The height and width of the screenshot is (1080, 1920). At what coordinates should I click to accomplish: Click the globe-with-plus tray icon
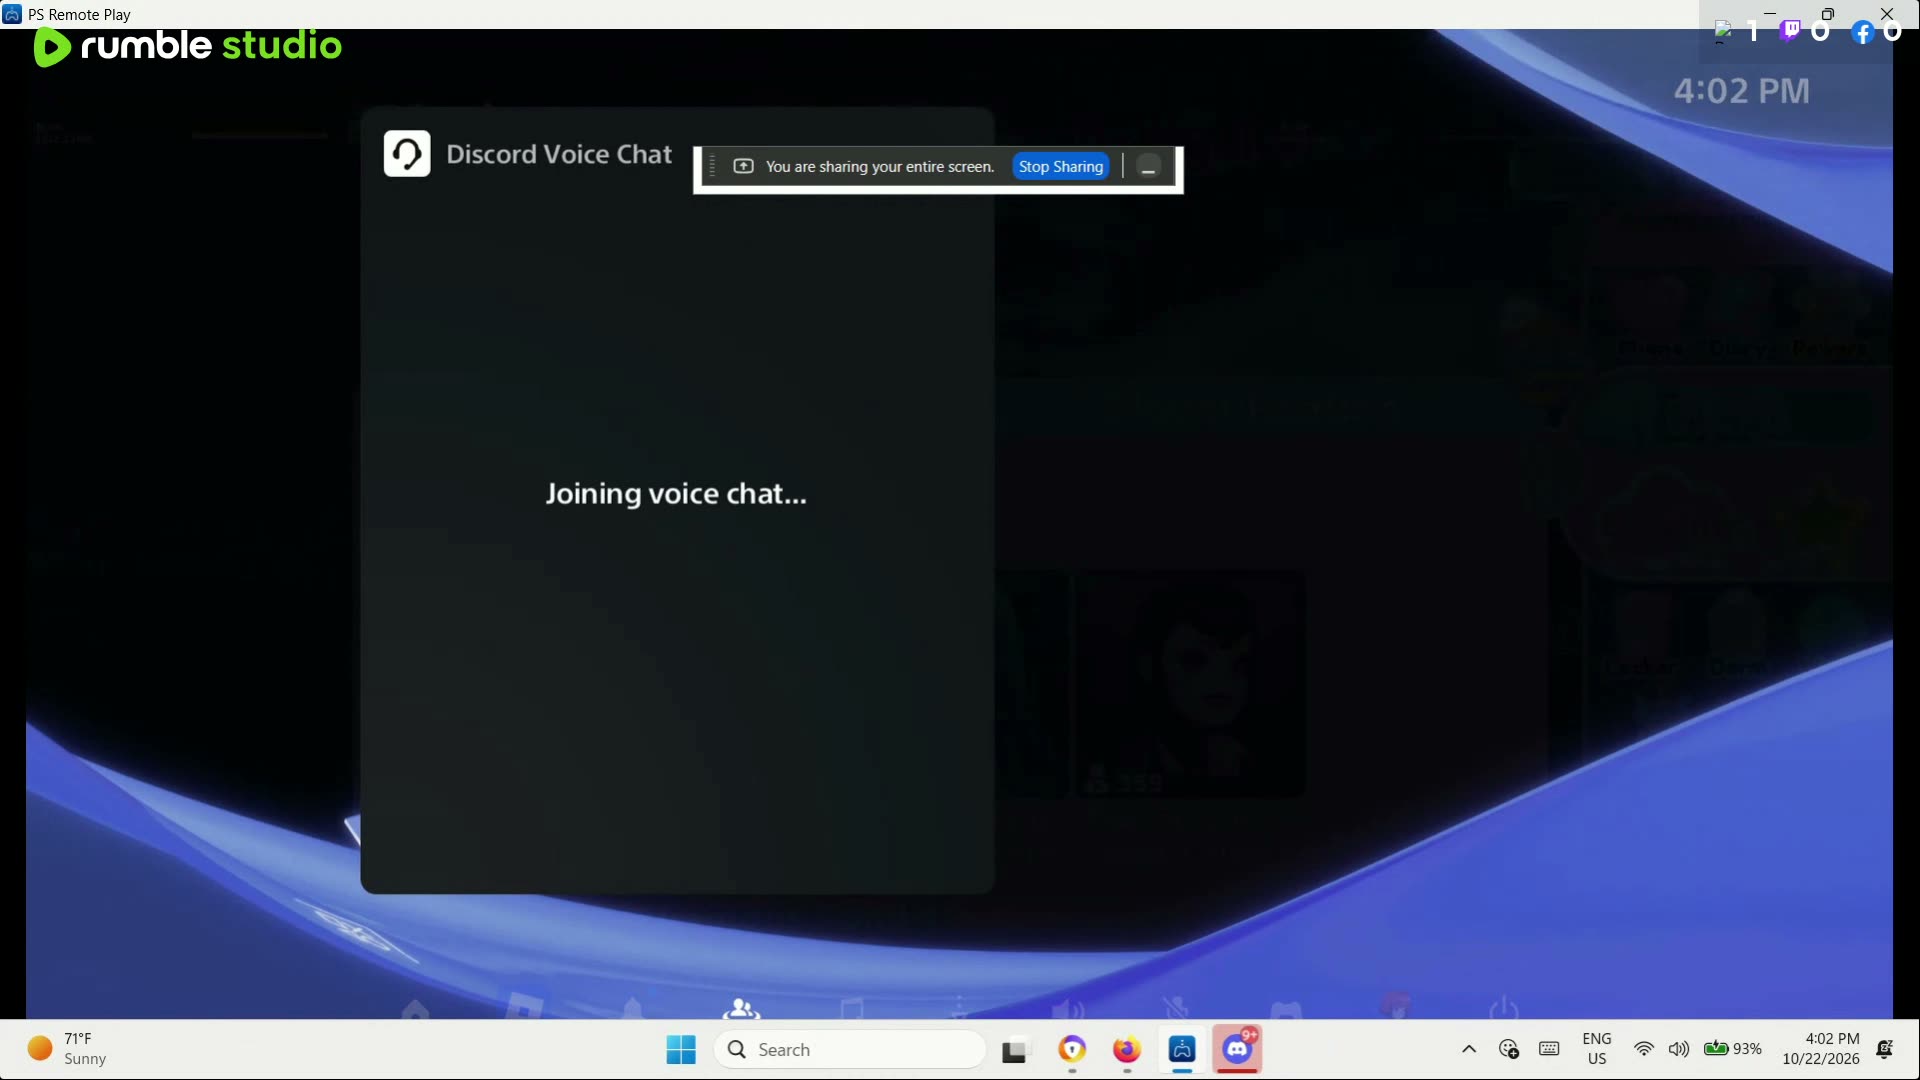[1509, 1049]
